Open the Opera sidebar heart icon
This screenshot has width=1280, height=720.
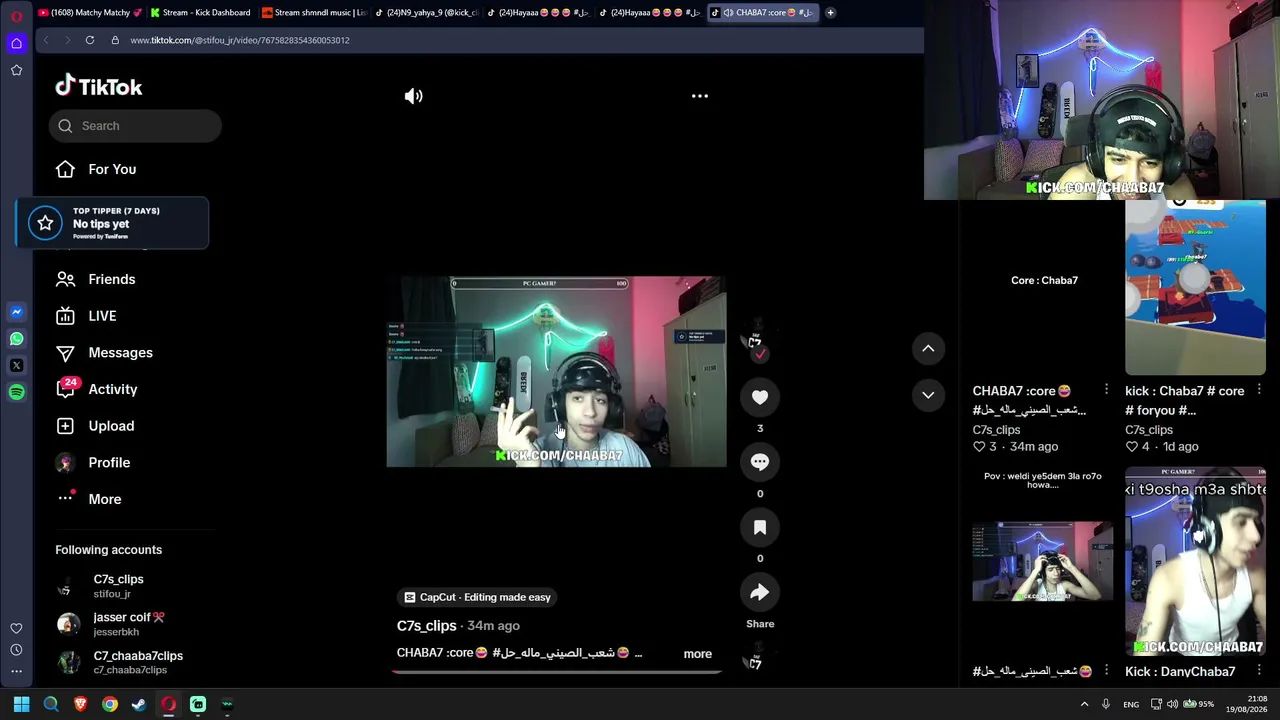pos(16,628)
